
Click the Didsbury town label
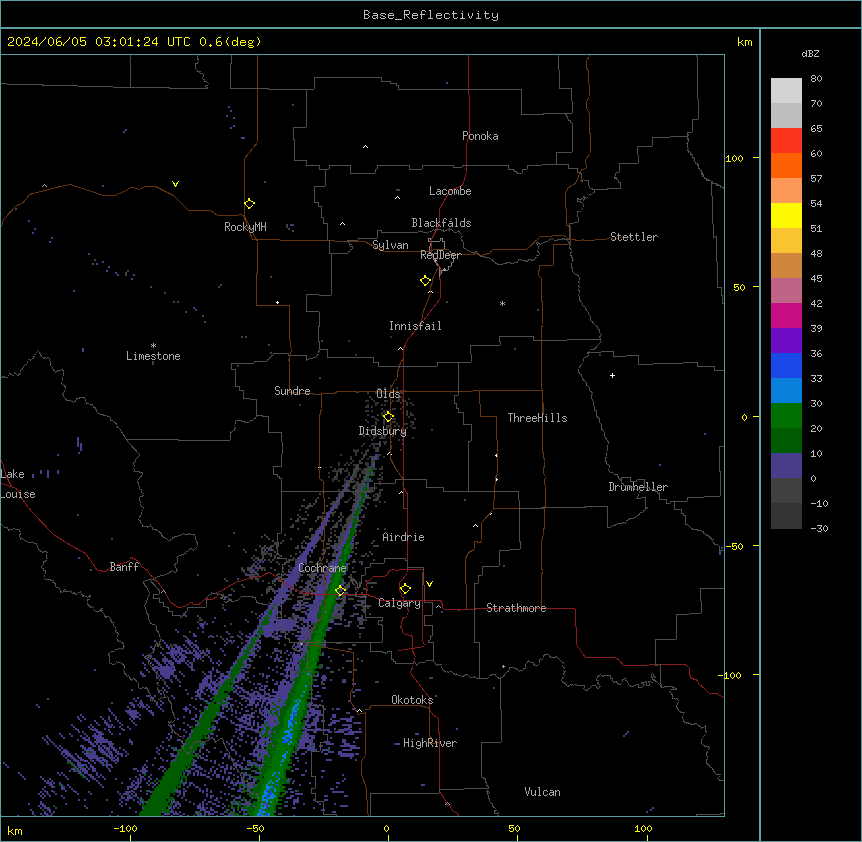(x=383, y=431)
